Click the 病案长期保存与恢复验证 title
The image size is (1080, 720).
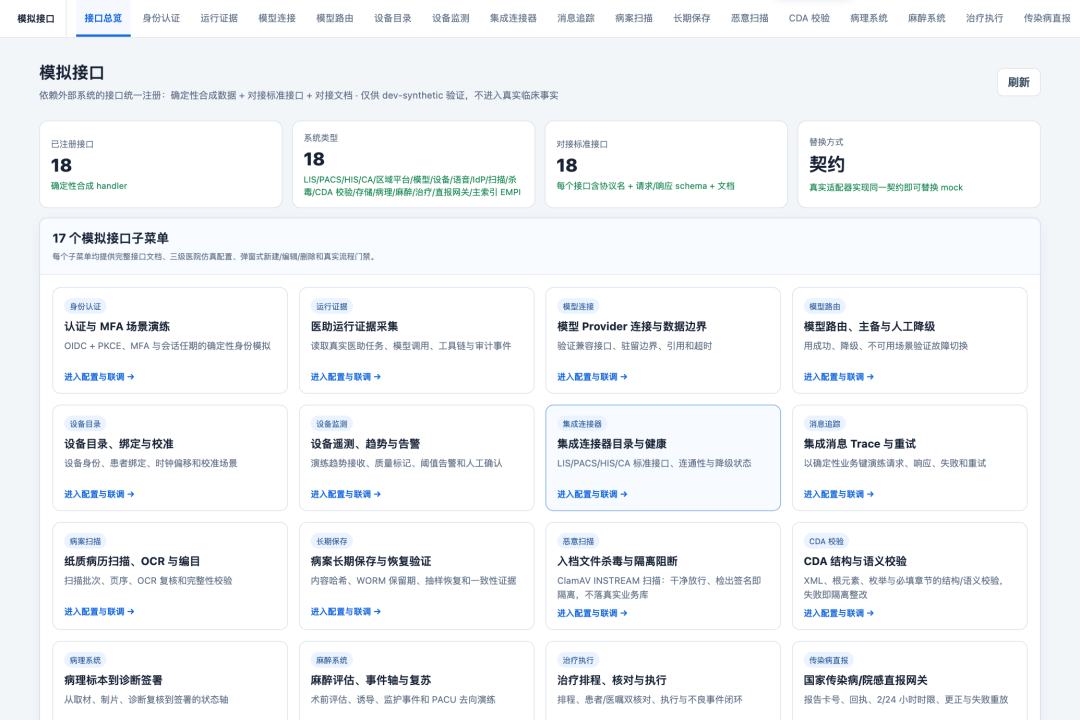pyautogui.click(x=371, y=561)
